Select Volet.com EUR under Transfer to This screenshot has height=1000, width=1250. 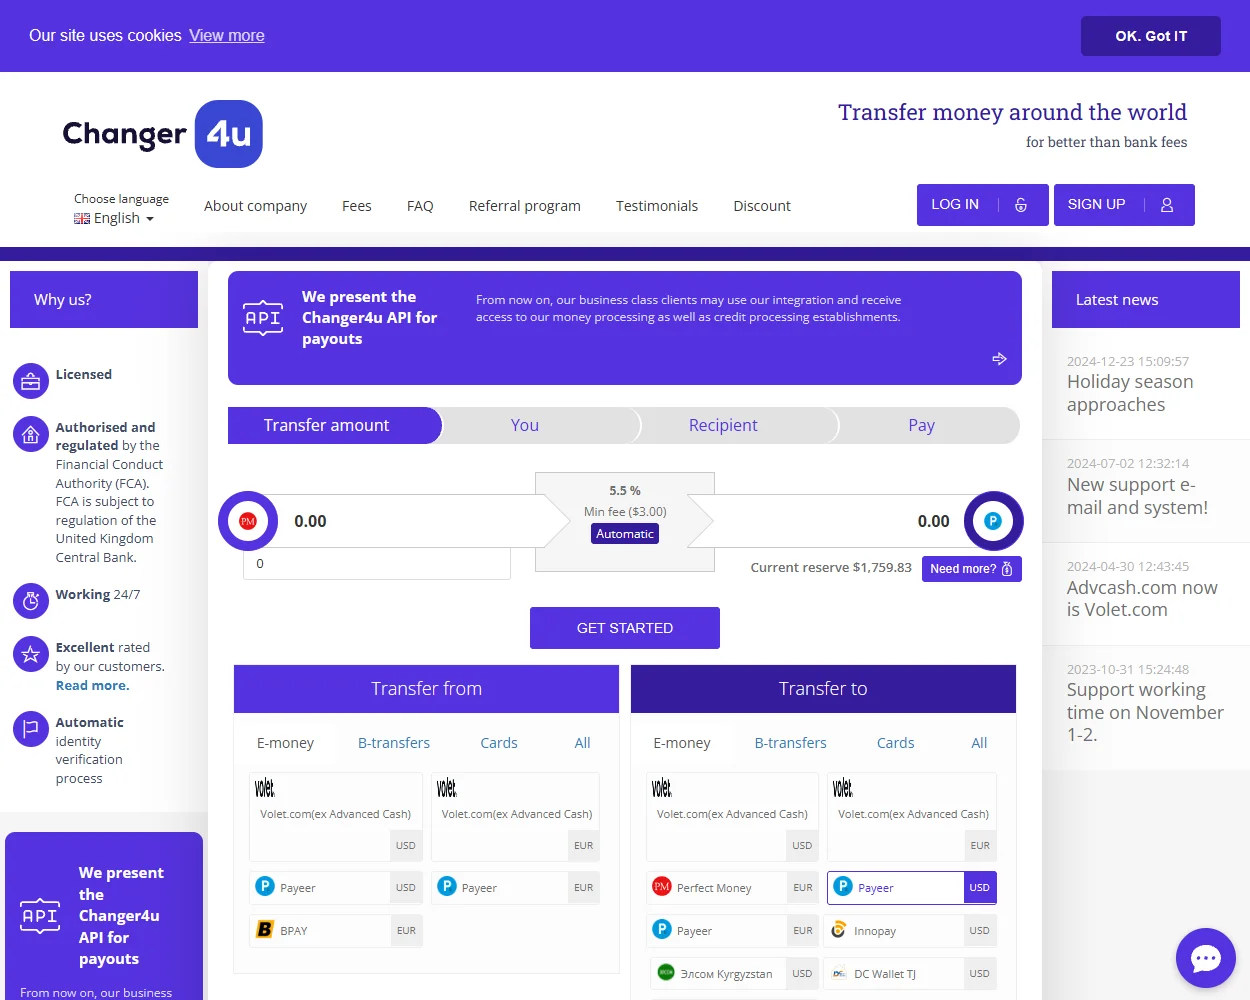click(x=912, y=817)
